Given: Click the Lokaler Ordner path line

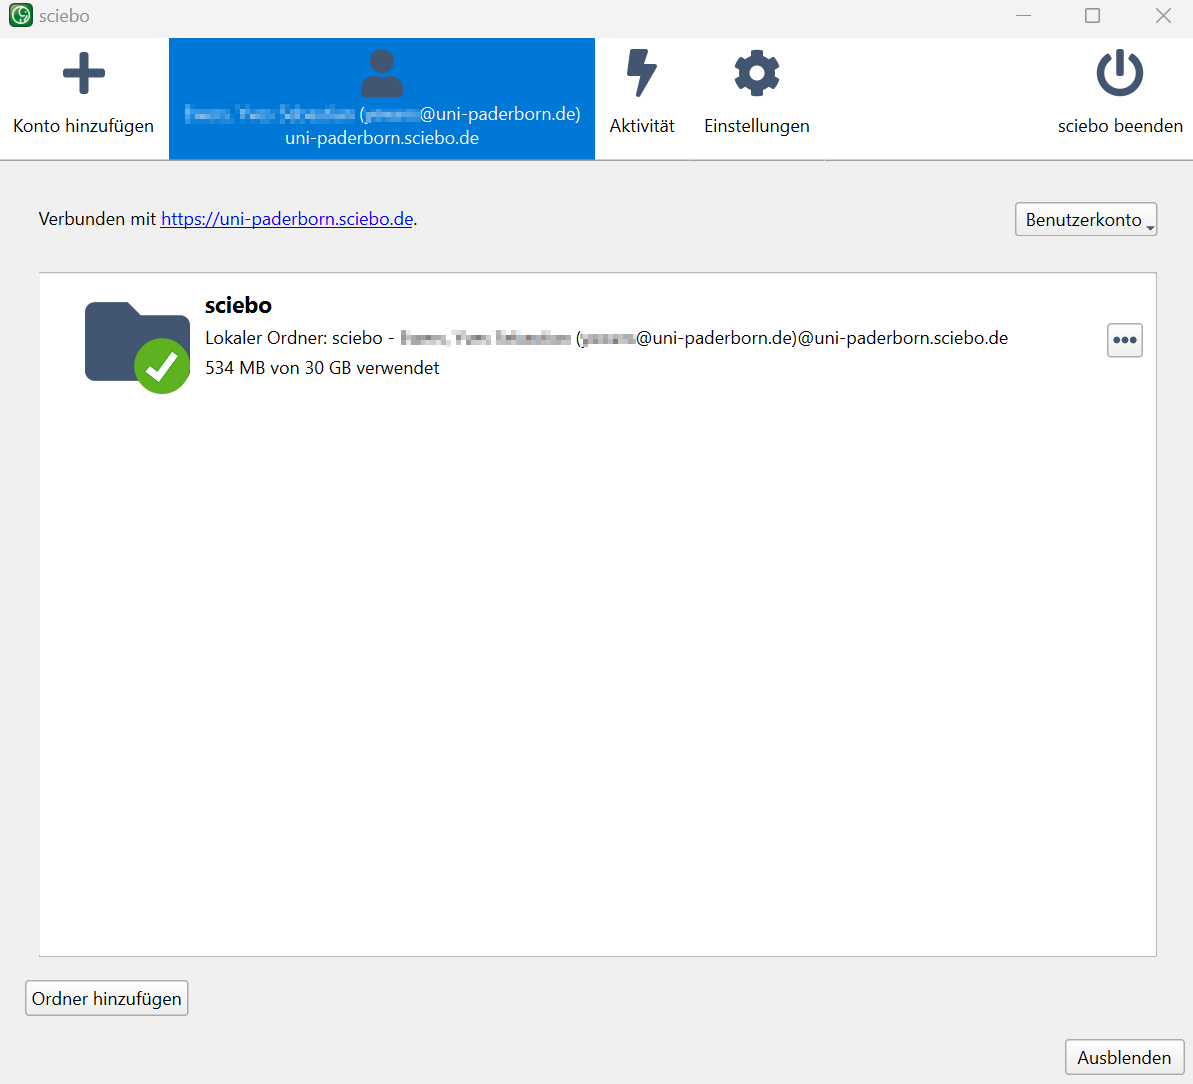Looking at the screenshot, I should tap(606, 338).
